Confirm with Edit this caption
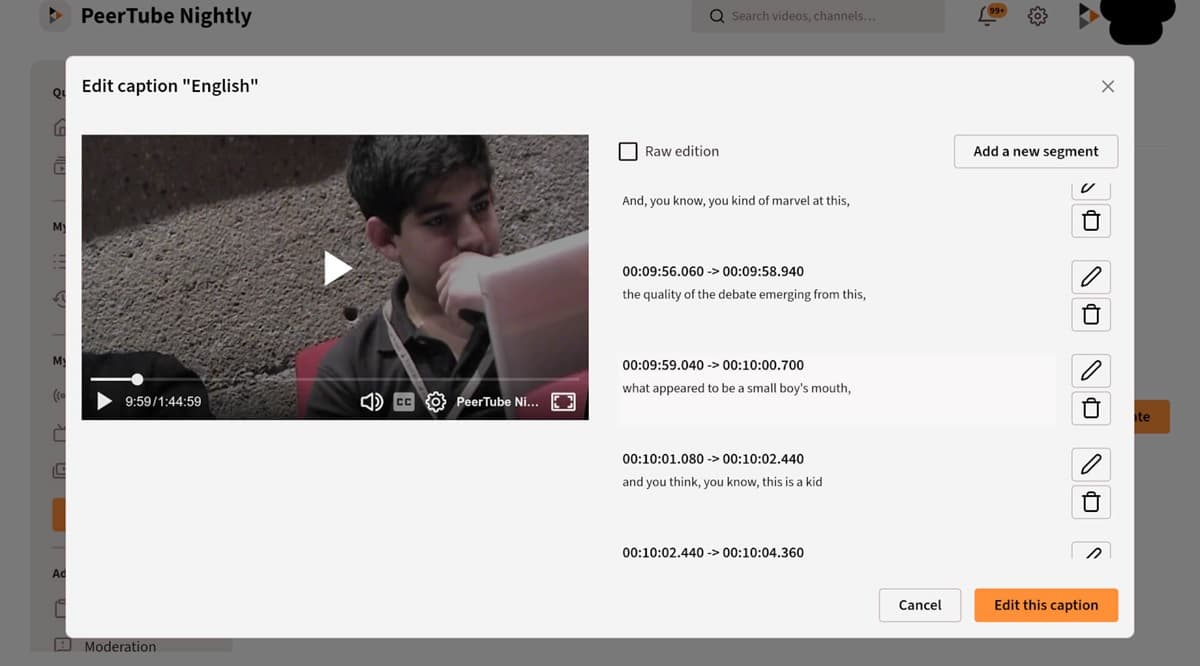The image size is (1200, 666). 1046,605
